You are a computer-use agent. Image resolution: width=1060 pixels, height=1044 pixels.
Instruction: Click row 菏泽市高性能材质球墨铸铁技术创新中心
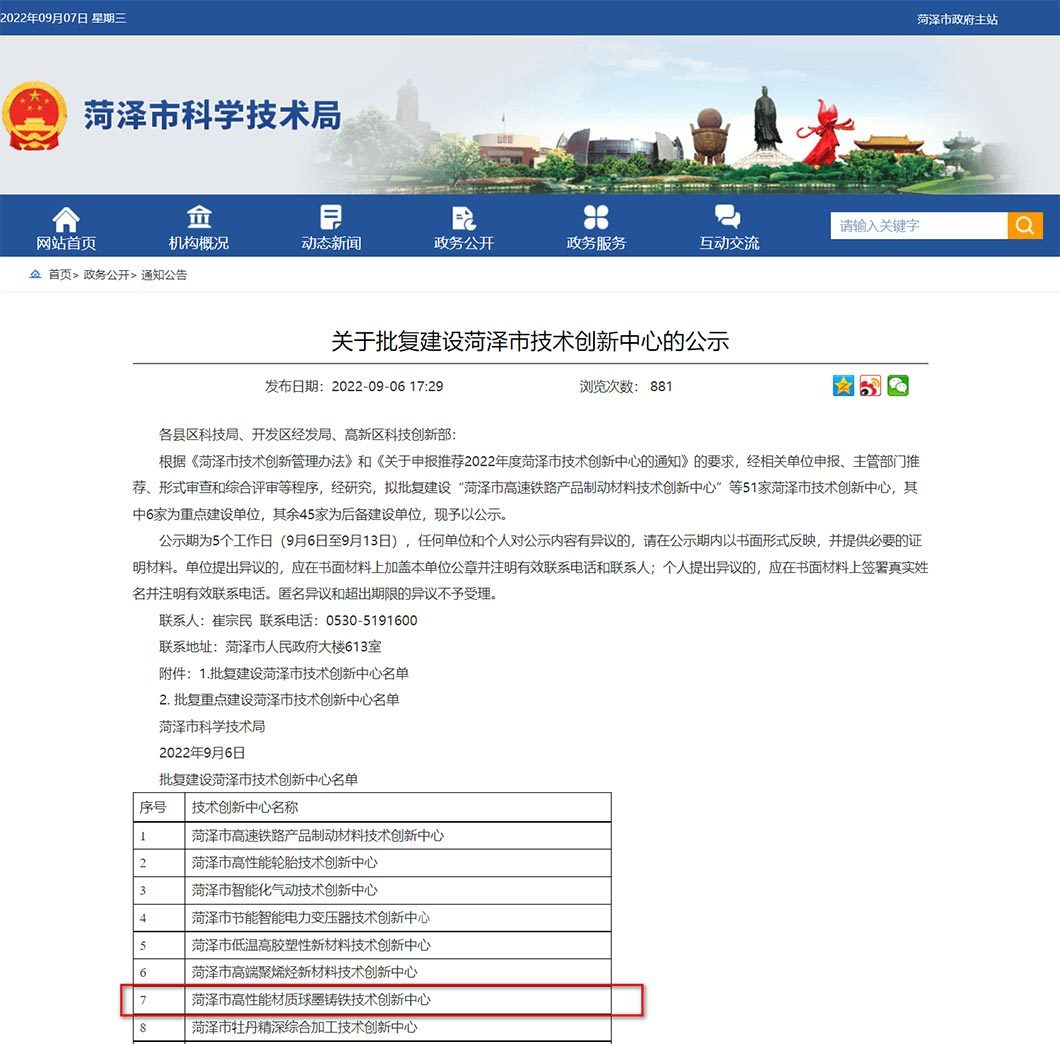(372, 999)
